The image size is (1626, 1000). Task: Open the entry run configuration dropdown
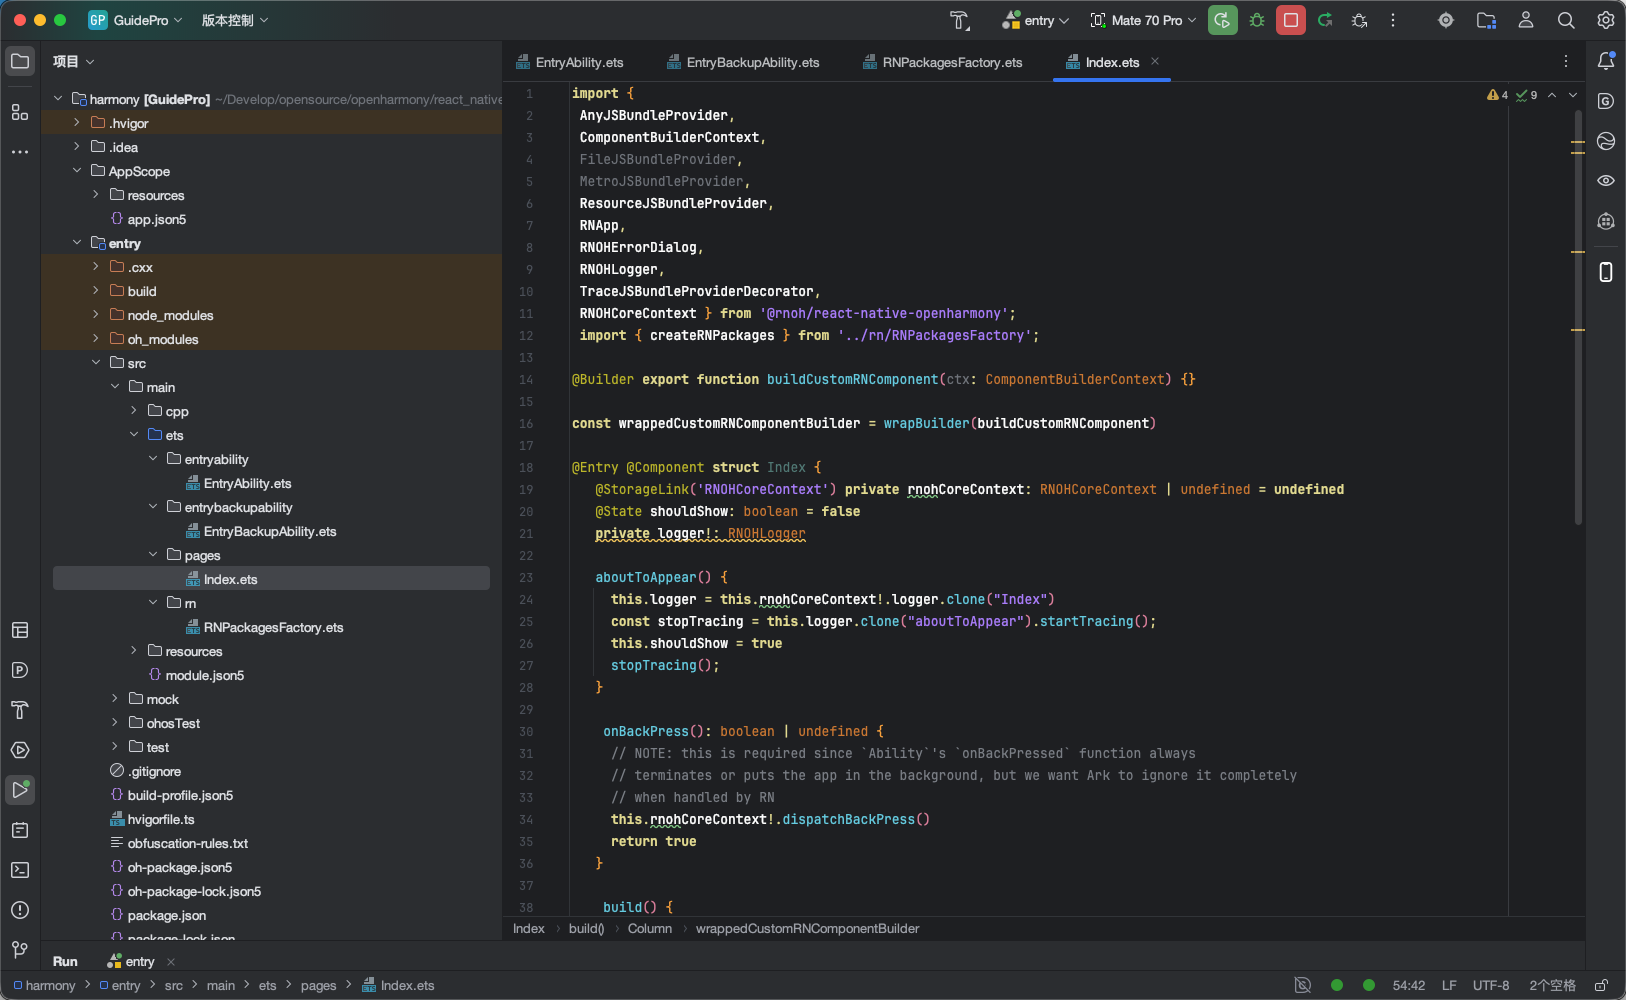pos(1036,20)
